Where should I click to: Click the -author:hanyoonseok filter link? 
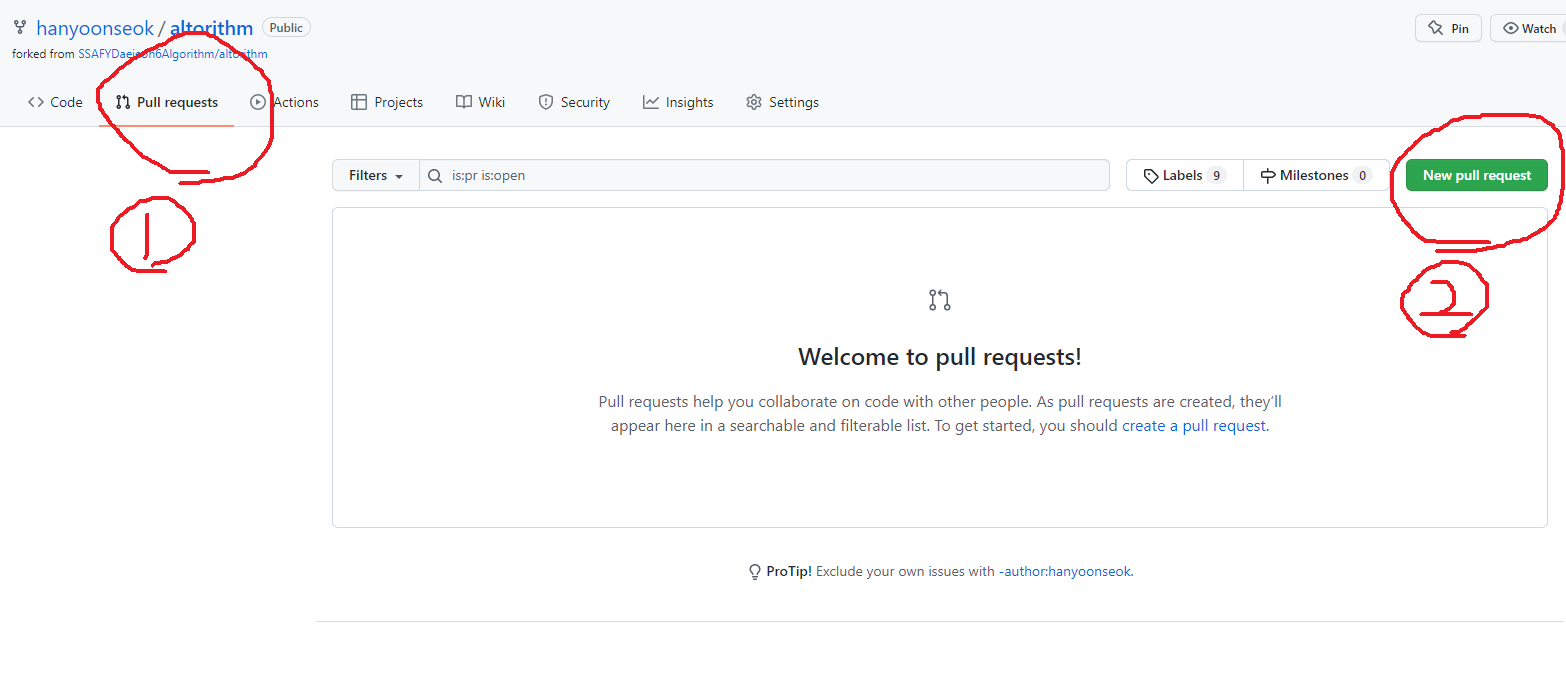1065,572
